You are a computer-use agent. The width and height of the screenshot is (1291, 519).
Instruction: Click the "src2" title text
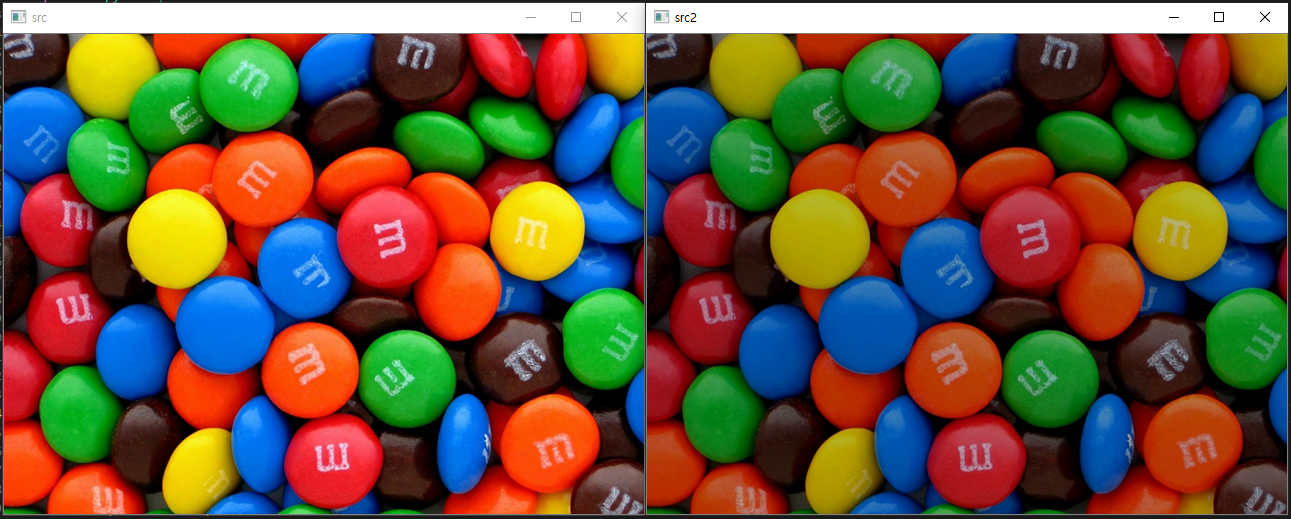click(686, 18)
